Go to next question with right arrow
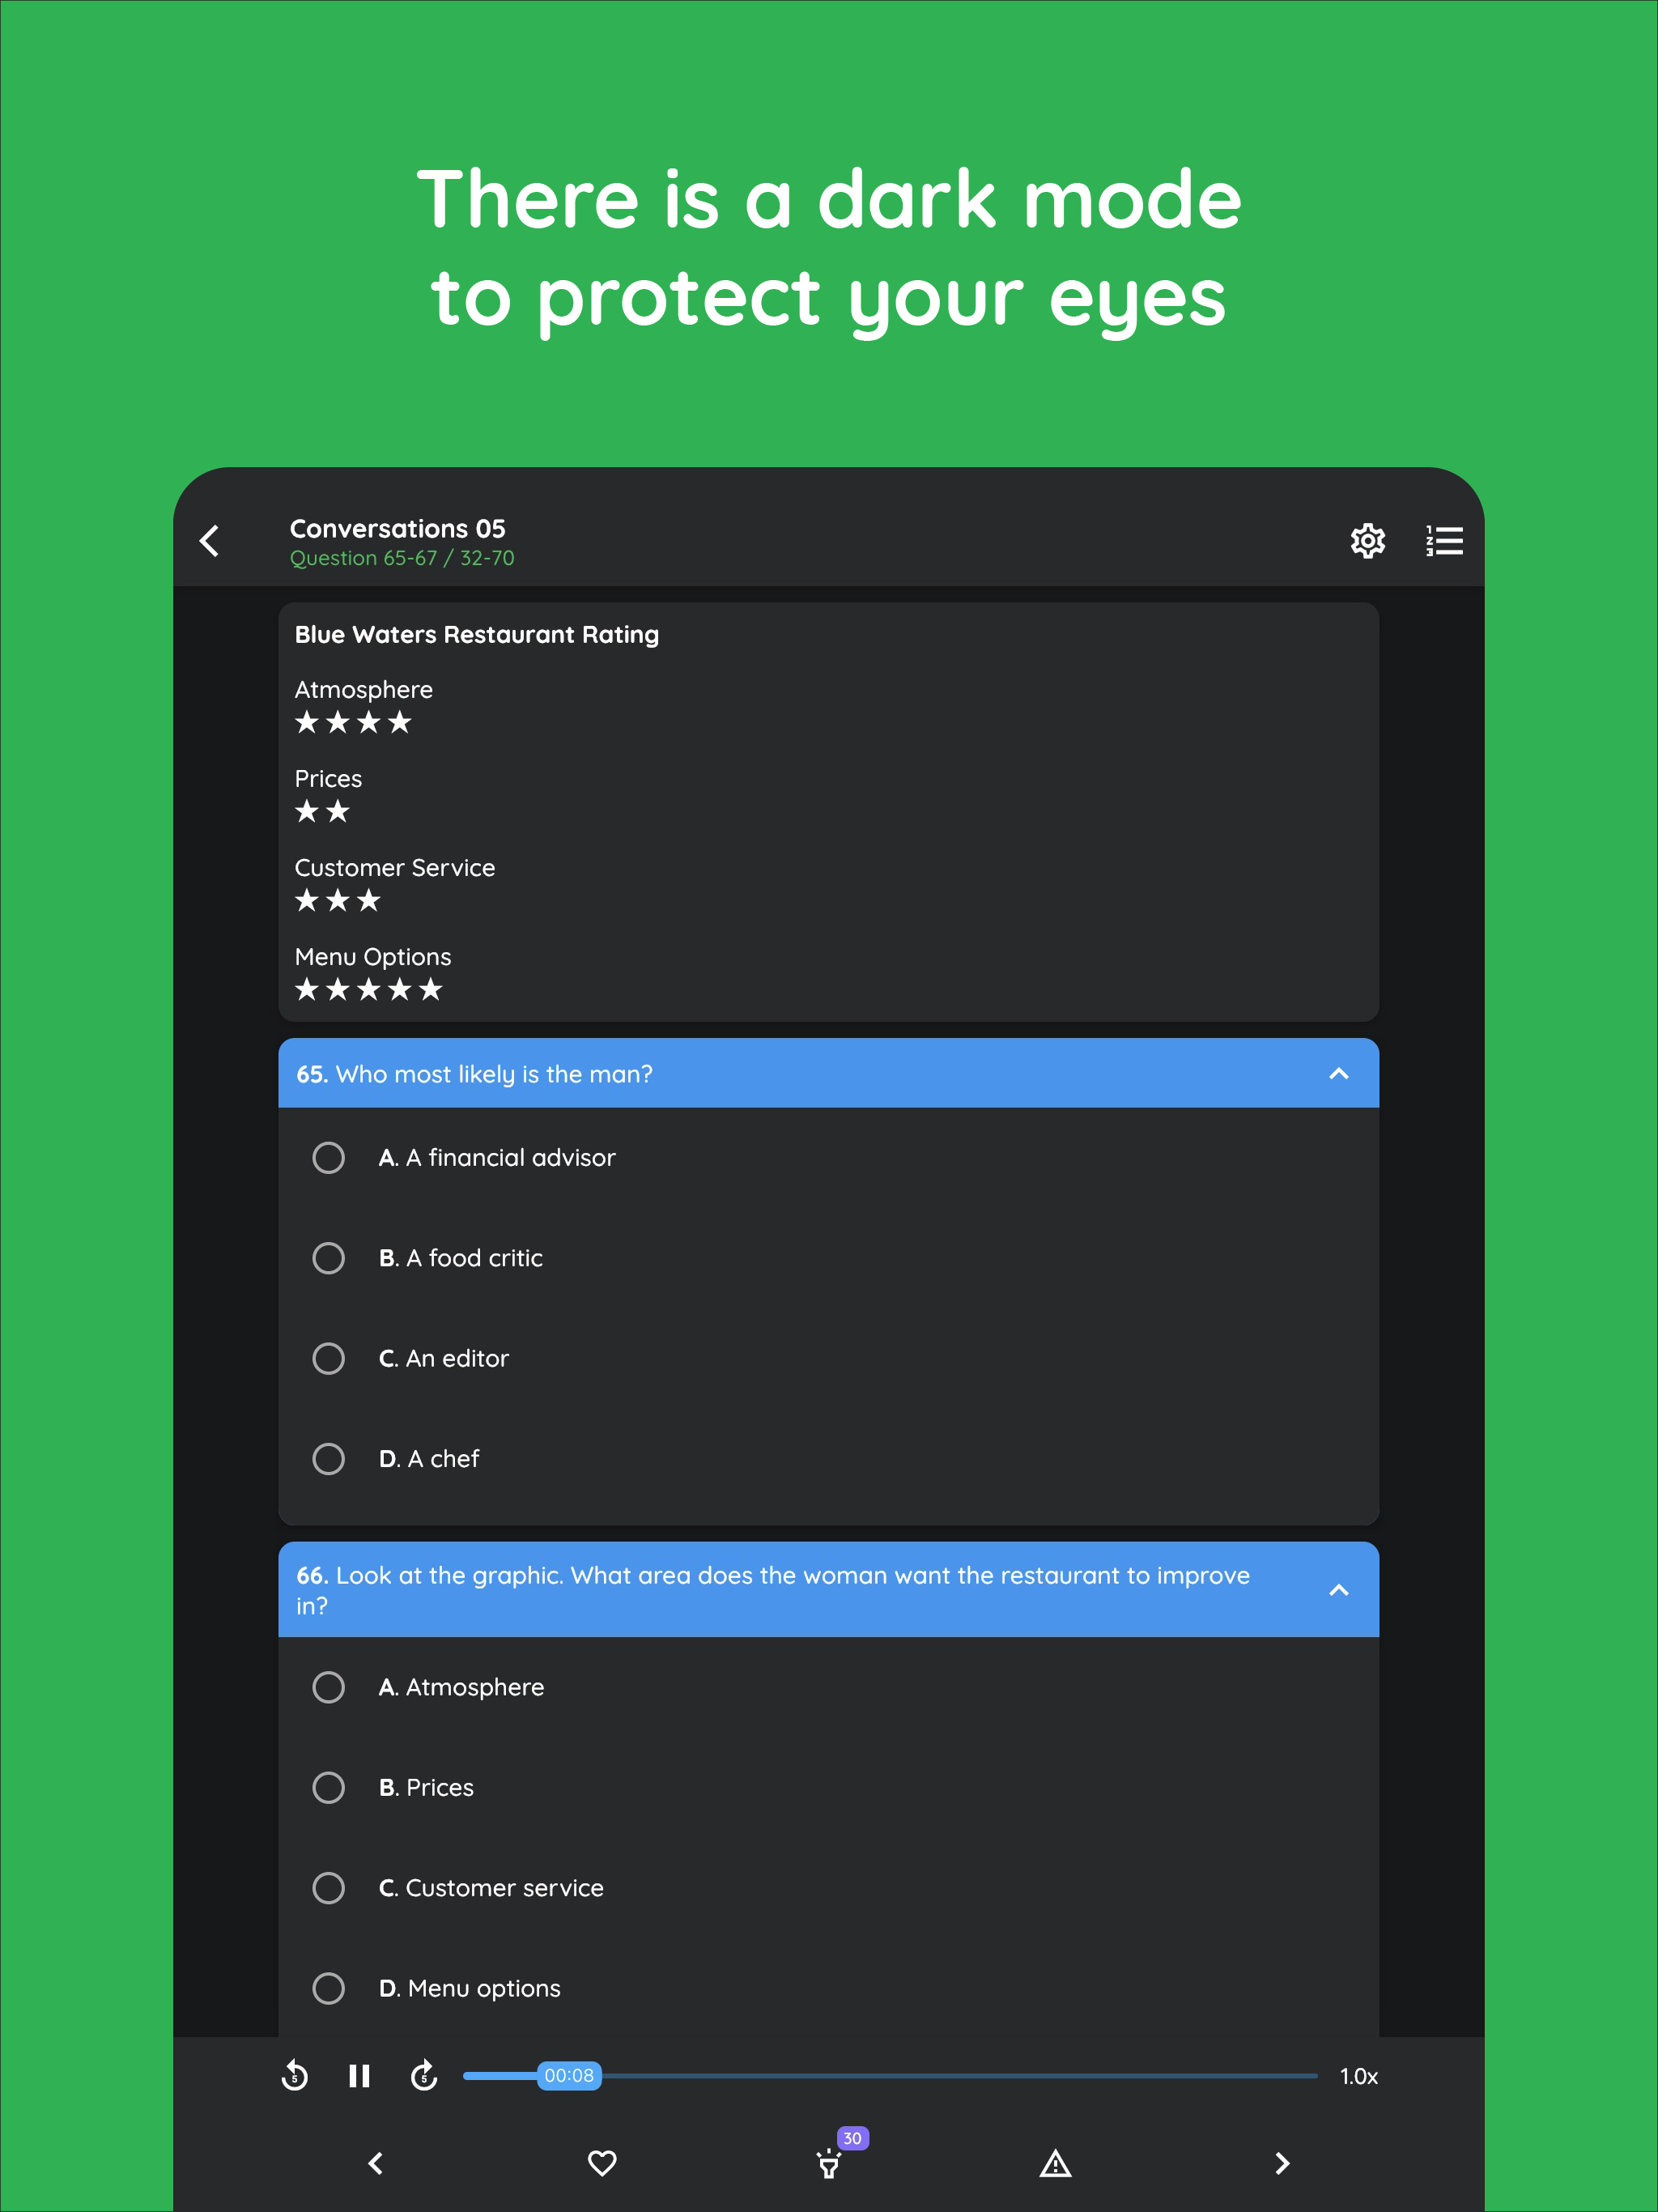The width and height of the screenshot is (1658, 2212). tap(1282, 2163)
